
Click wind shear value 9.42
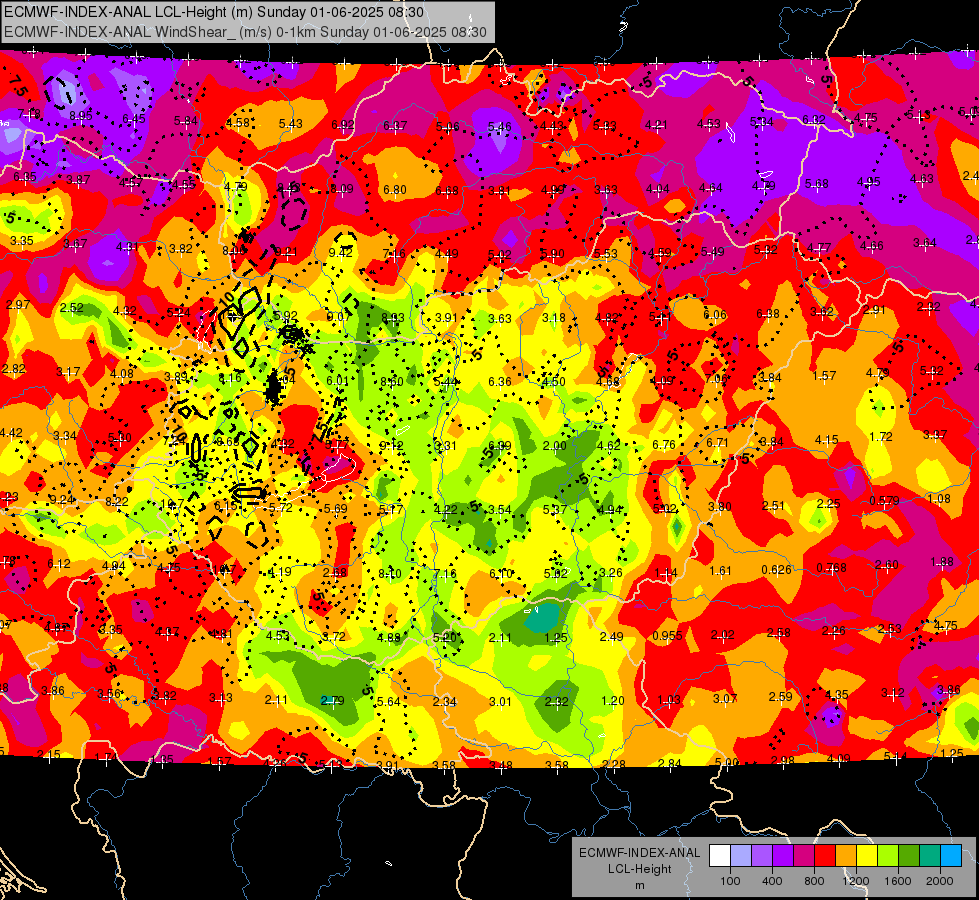[x=340, y=252]
